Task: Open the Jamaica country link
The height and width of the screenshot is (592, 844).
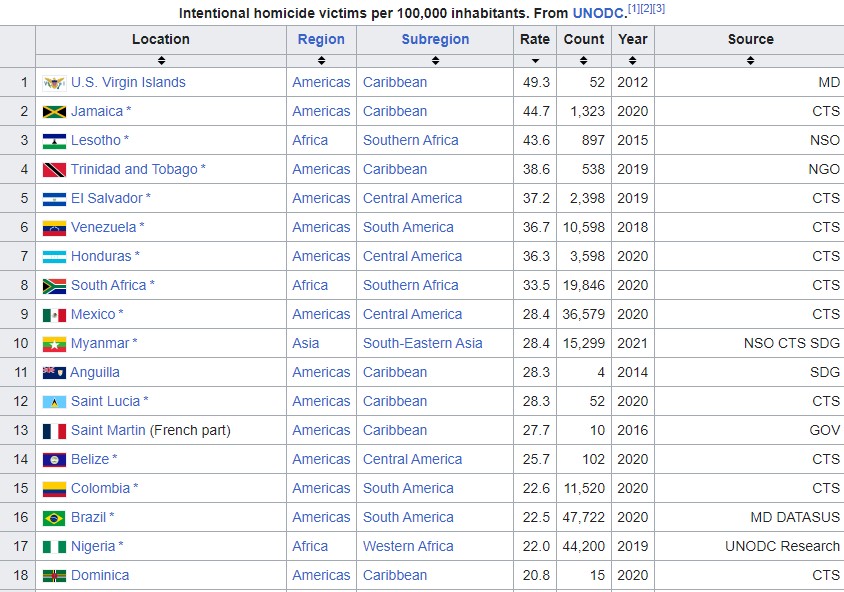Action: pyautogui.click(x=97, y=111)
